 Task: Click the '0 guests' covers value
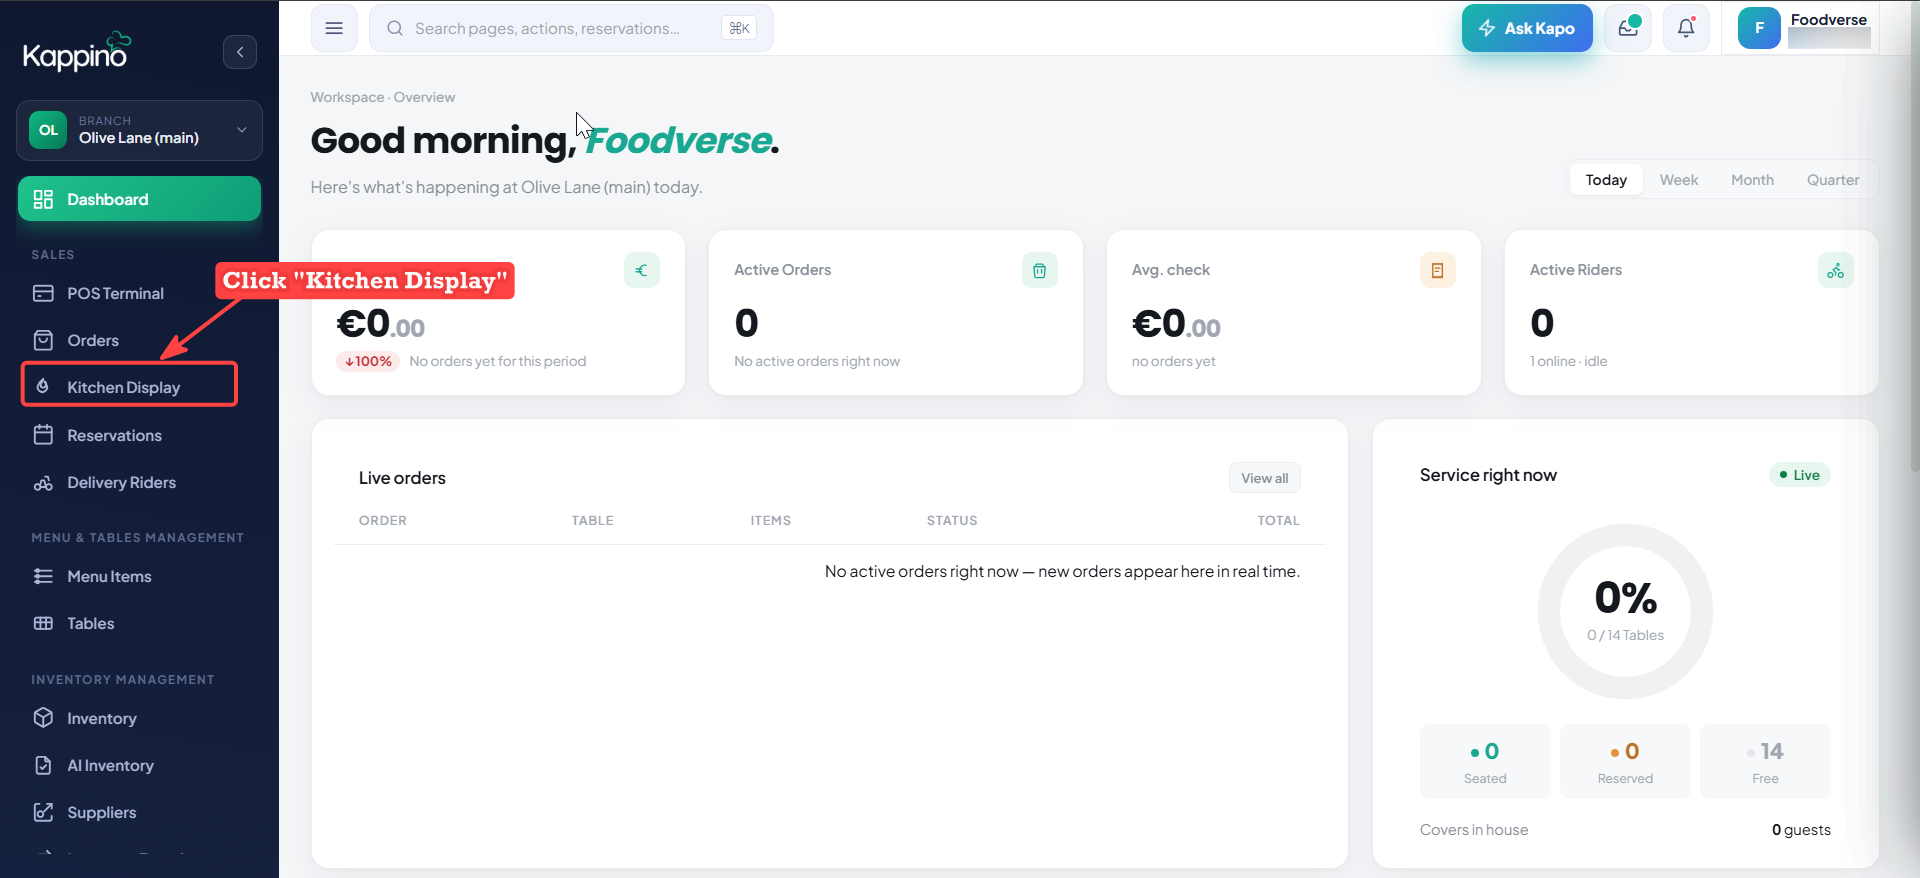point(1801,830)
